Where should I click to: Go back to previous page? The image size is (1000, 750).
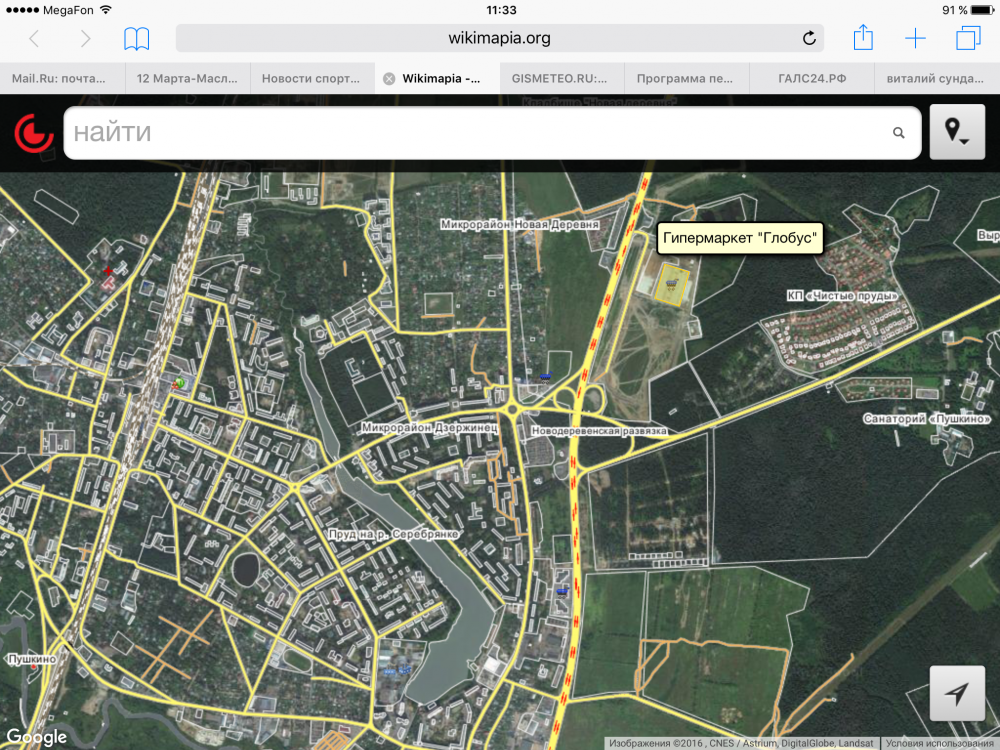click(34, 39)
